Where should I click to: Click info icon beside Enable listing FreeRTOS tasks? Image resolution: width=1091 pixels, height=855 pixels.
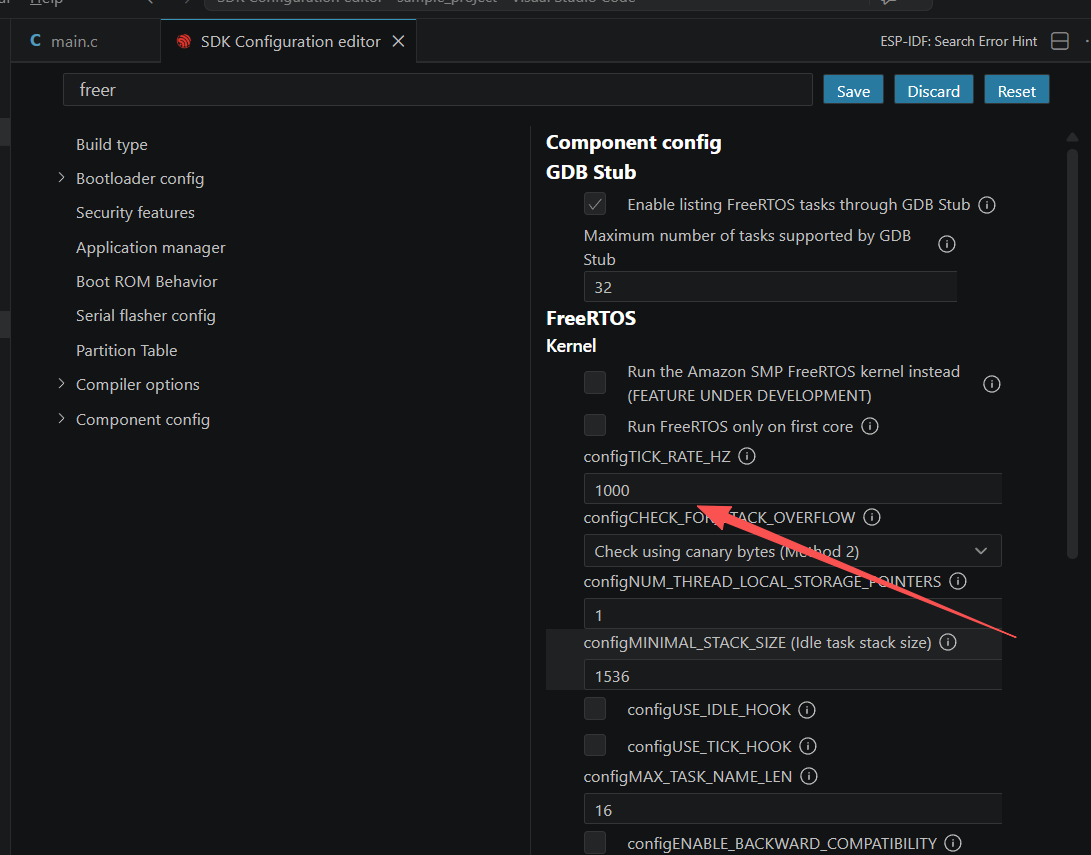pos(987,205)
